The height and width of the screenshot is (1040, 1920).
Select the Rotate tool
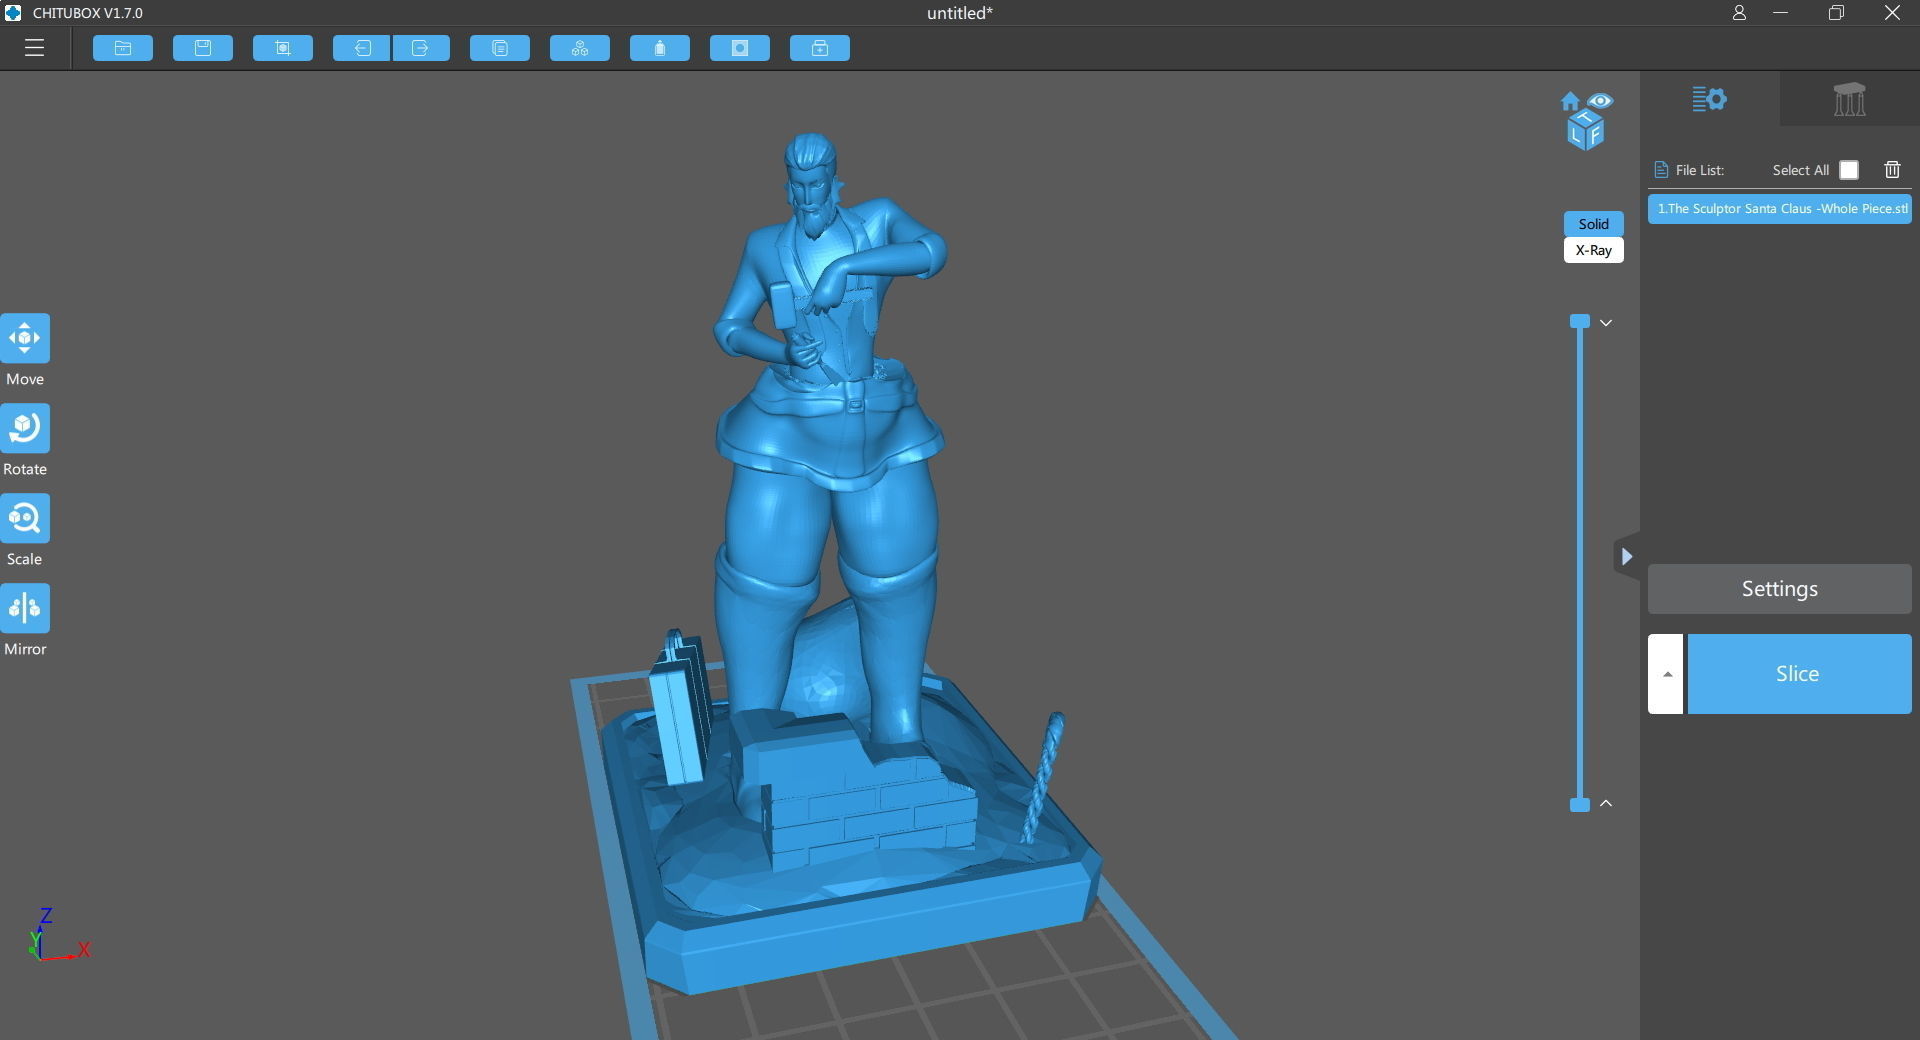[25, 428]
